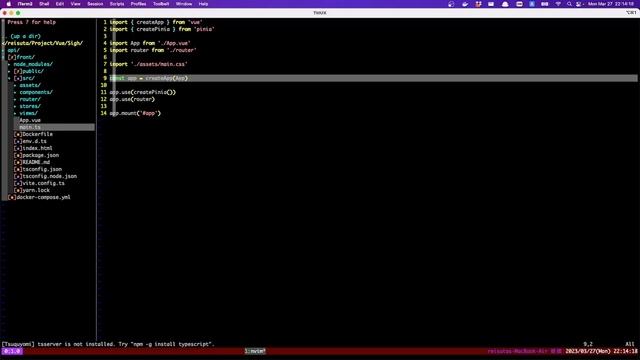The height and width of the screenshot is (360, 640).
Task: Open the Help menu
Action: (203, 4)
